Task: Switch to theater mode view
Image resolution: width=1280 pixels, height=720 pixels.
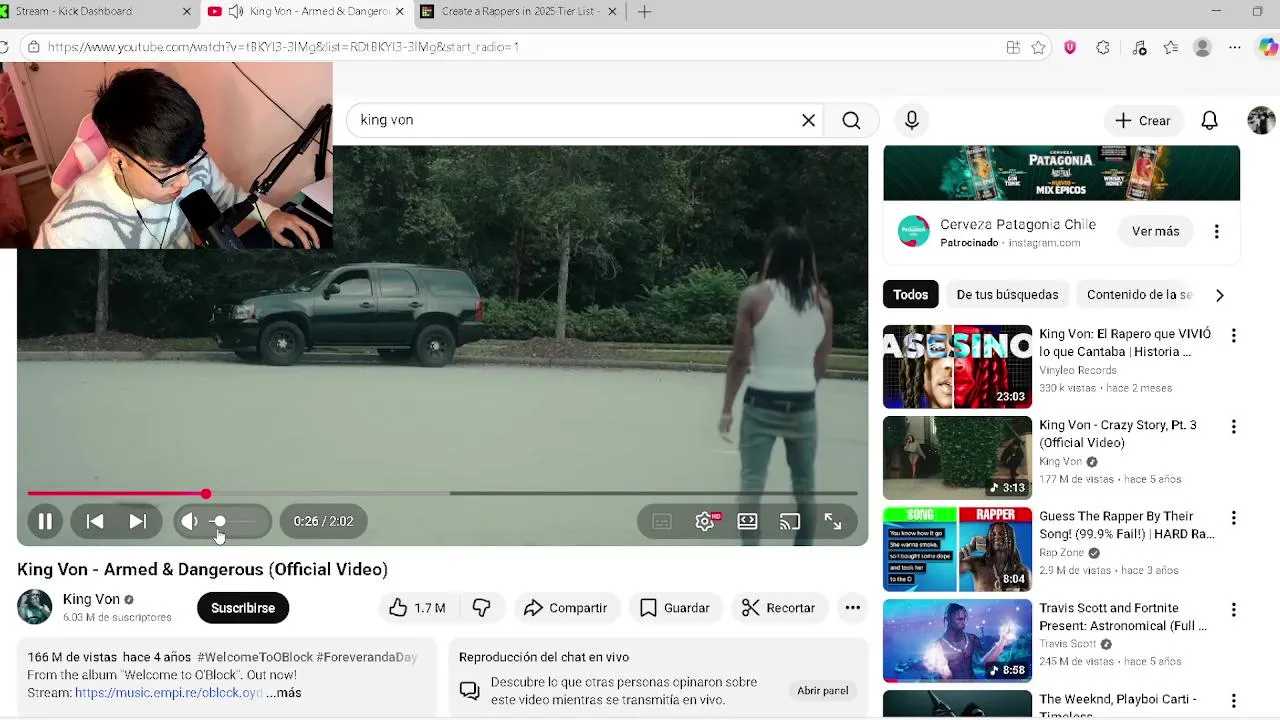Action: 747,521
